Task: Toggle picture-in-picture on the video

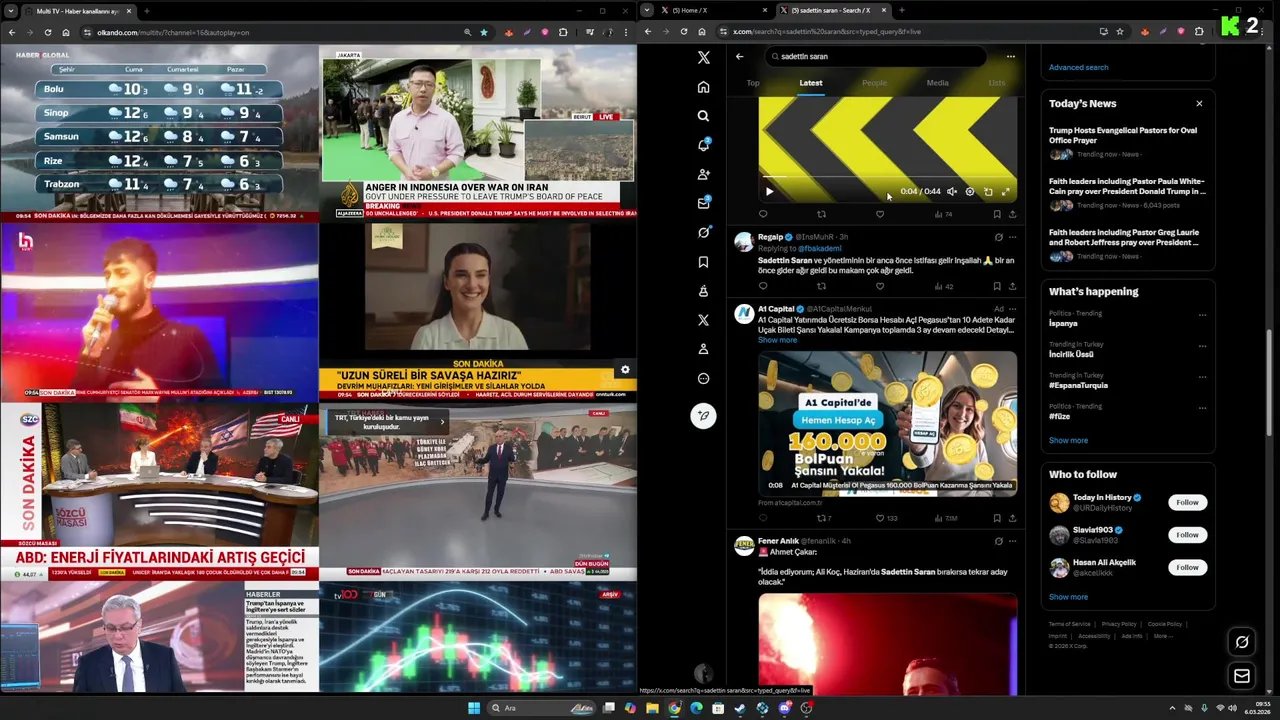Action: pos(988,191)
